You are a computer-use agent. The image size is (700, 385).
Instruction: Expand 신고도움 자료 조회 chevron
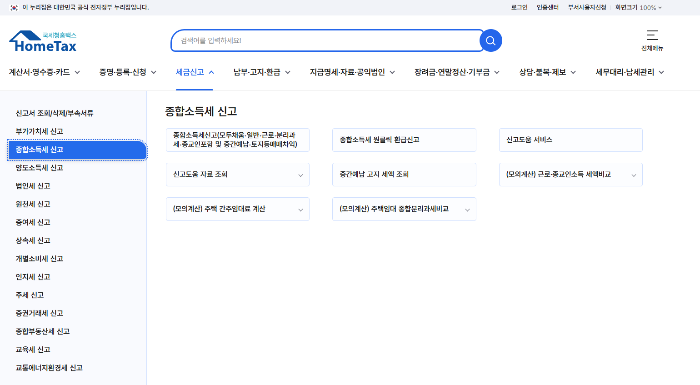click(300, 175)
